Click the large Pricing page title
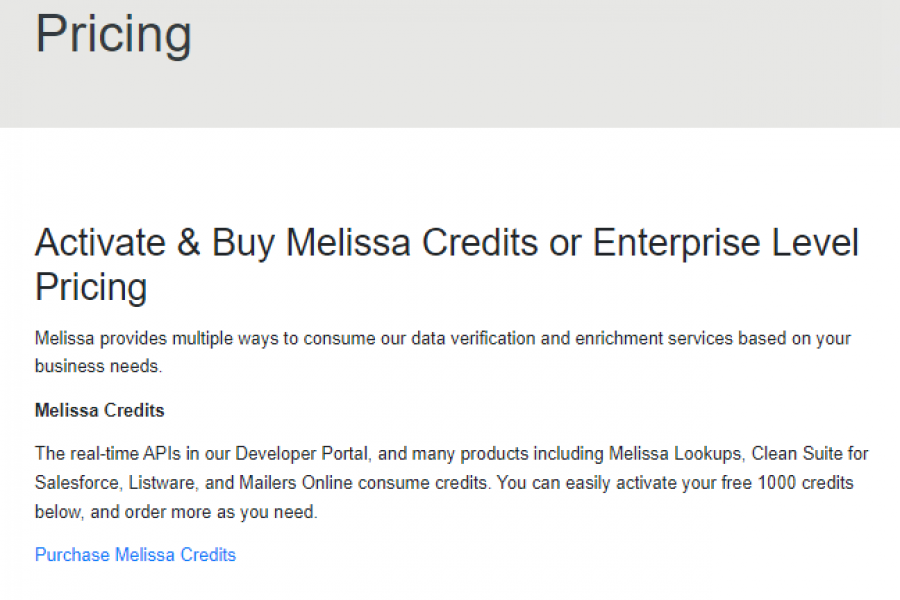Viewport: 900px width, 600px height. (113, 33)
